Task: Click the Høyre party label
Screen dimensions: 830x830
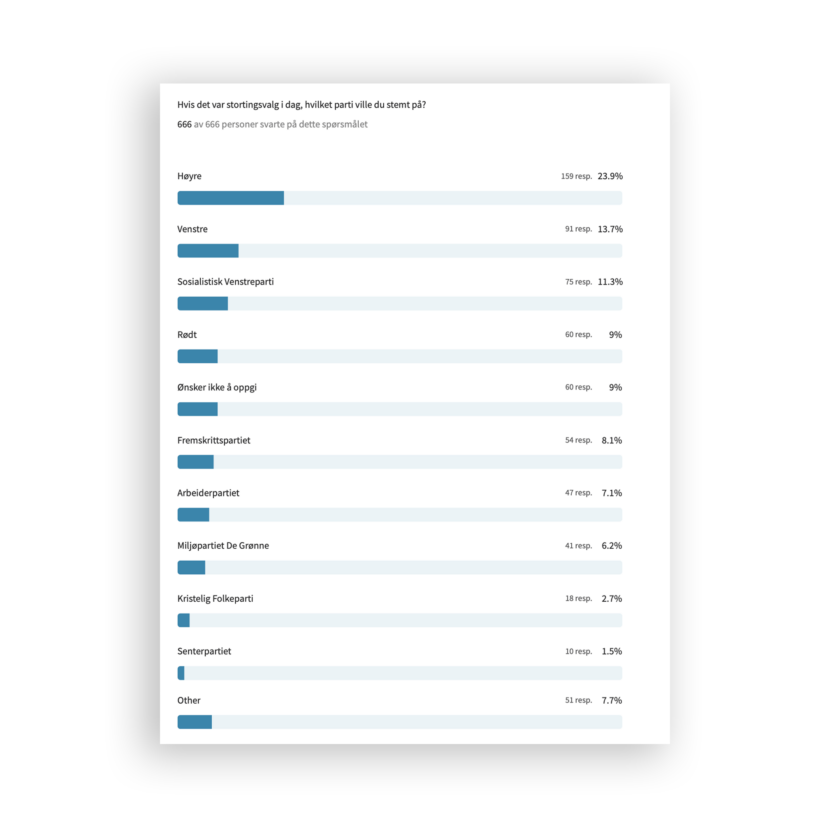Action: click(x=190, y=176)
